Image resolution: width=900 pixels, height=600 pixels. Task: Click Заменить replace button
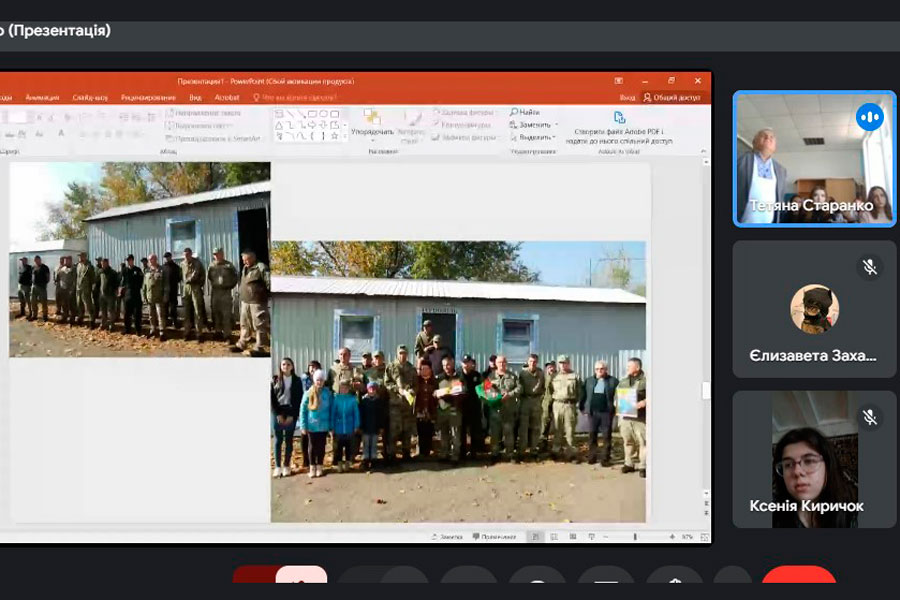coord(533,125)
